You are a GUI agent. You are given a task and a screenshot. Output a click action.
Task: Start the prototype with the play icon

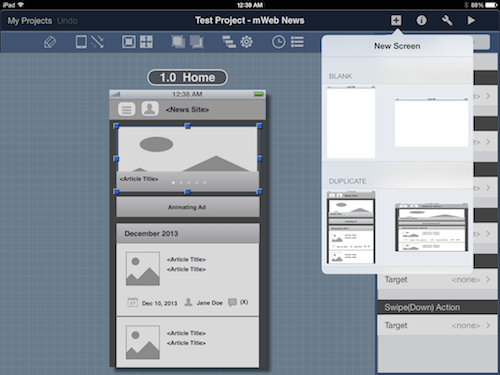coord(471,21)
